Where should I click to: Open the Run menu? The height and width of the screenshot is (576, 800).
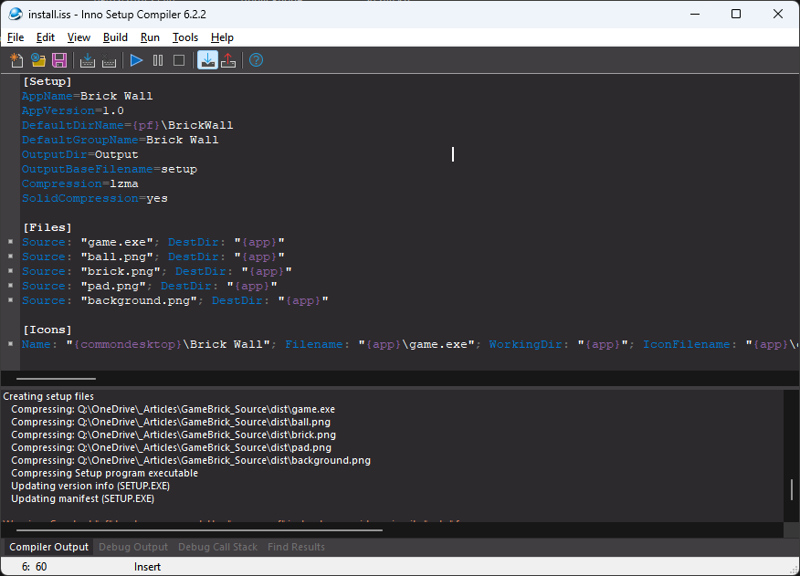point(150,37)
